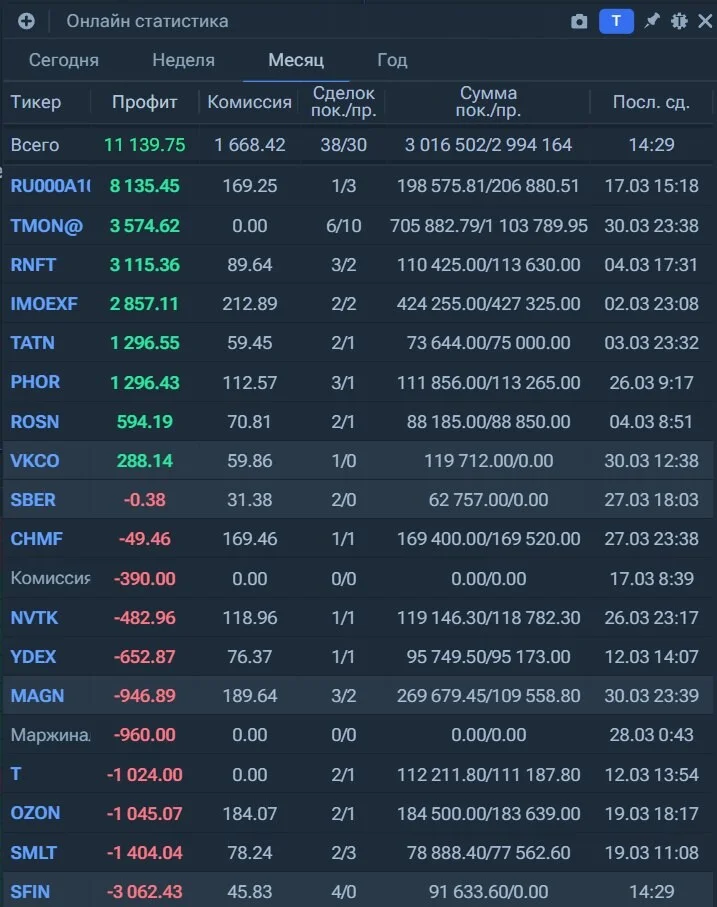The height and width of the screenshot is (907, 717).
Task: Open the SMLT ticker
Action: [34, 853]
